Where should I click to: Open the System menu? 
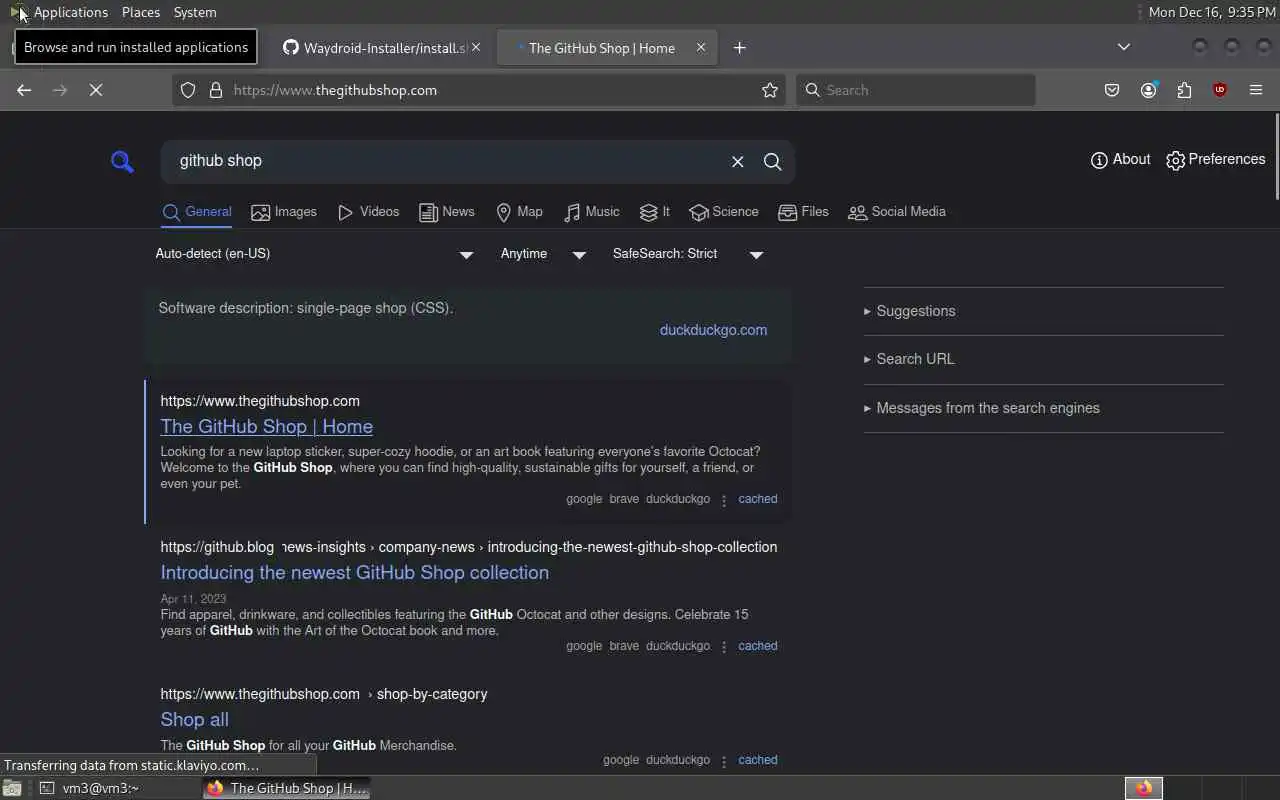(x=195, y=12)
